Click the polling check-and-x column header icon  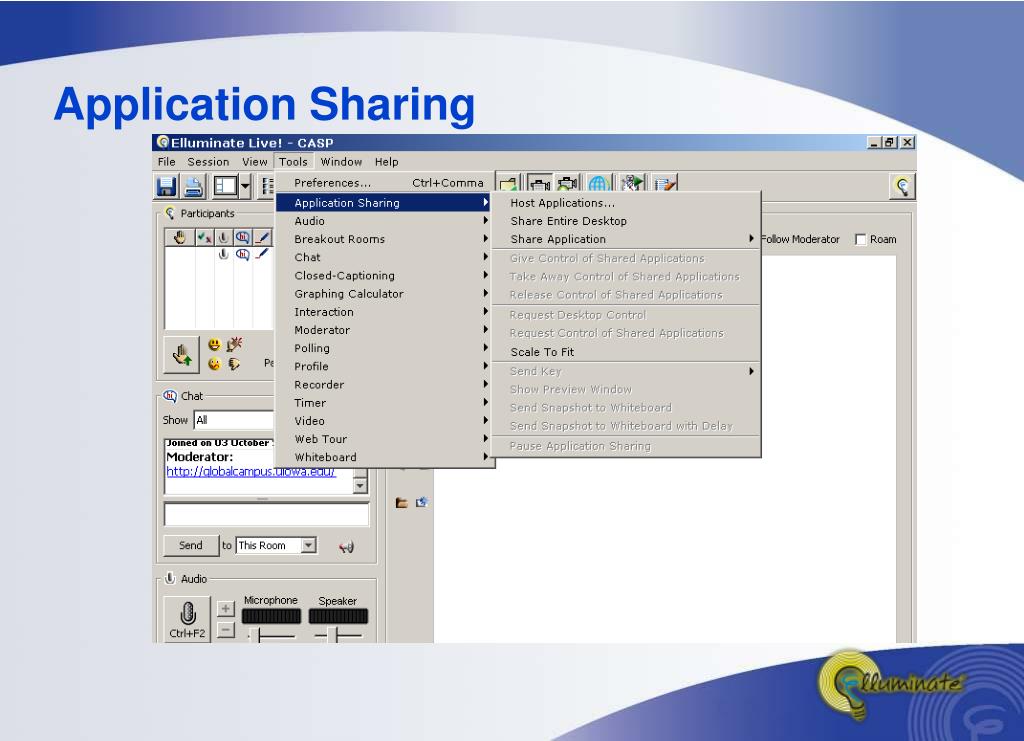coord(204,238)
